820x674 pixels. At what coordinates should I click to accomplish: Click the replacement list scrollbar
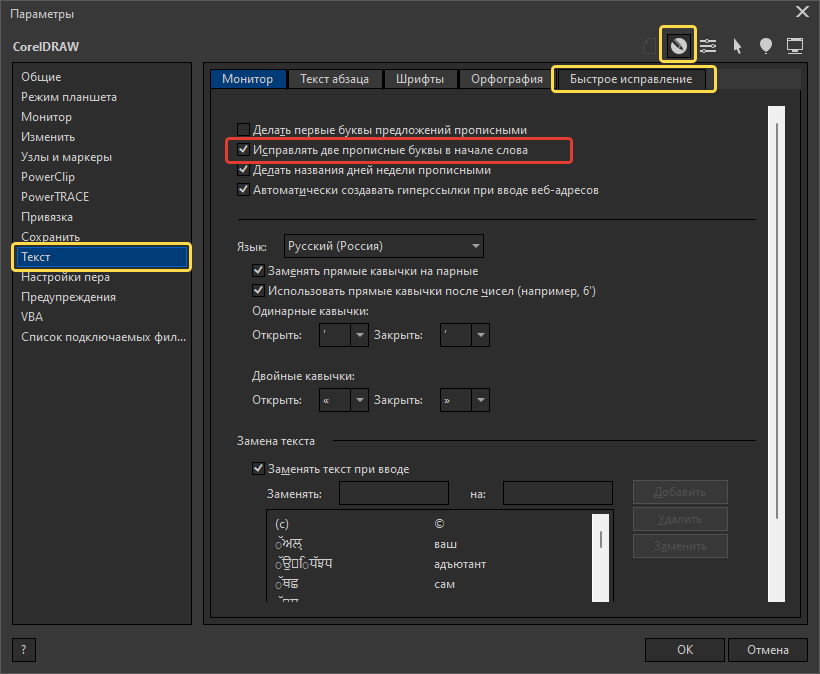tap(600, 557)
